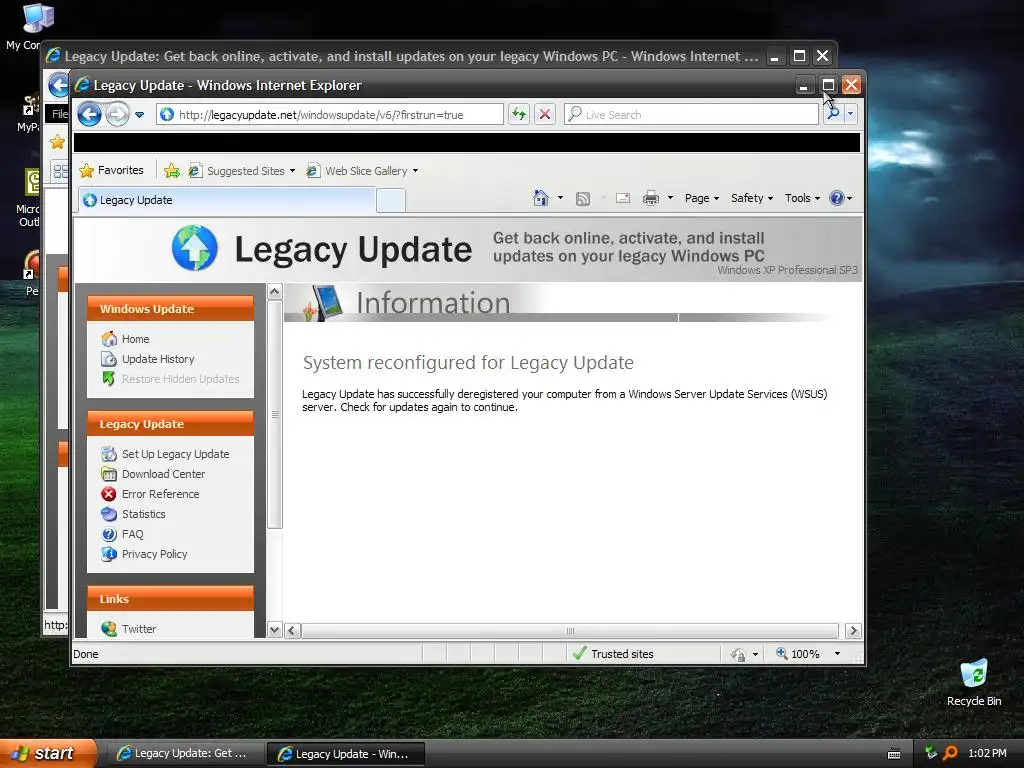Click the Read Mail icon
Screen dimensions: 1024x768
pos(623,198)
